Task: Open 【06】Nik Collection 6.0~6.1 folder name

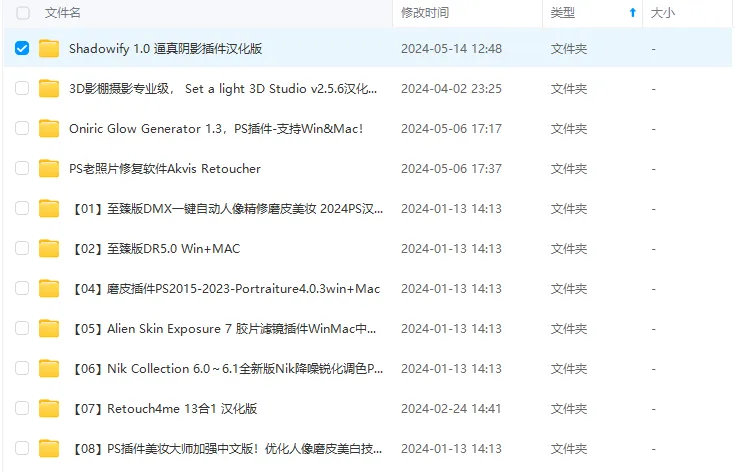Action: click(x=227, y=369)
